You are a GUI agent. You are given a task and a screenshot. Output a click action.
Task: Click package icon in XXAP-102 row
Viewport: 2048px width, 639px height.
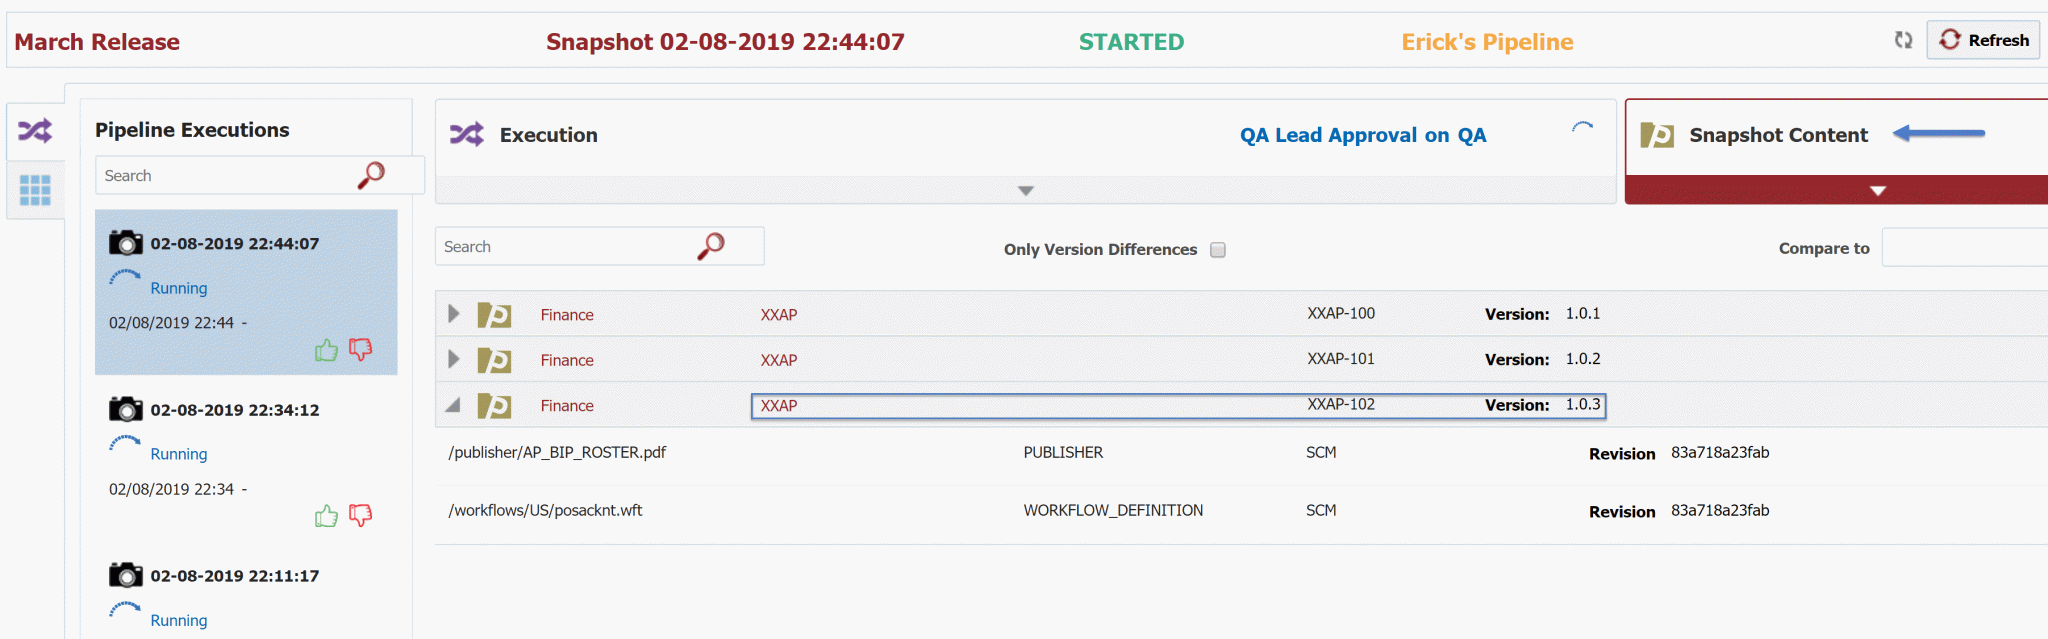pyautogui.click(x=494, y=406)
